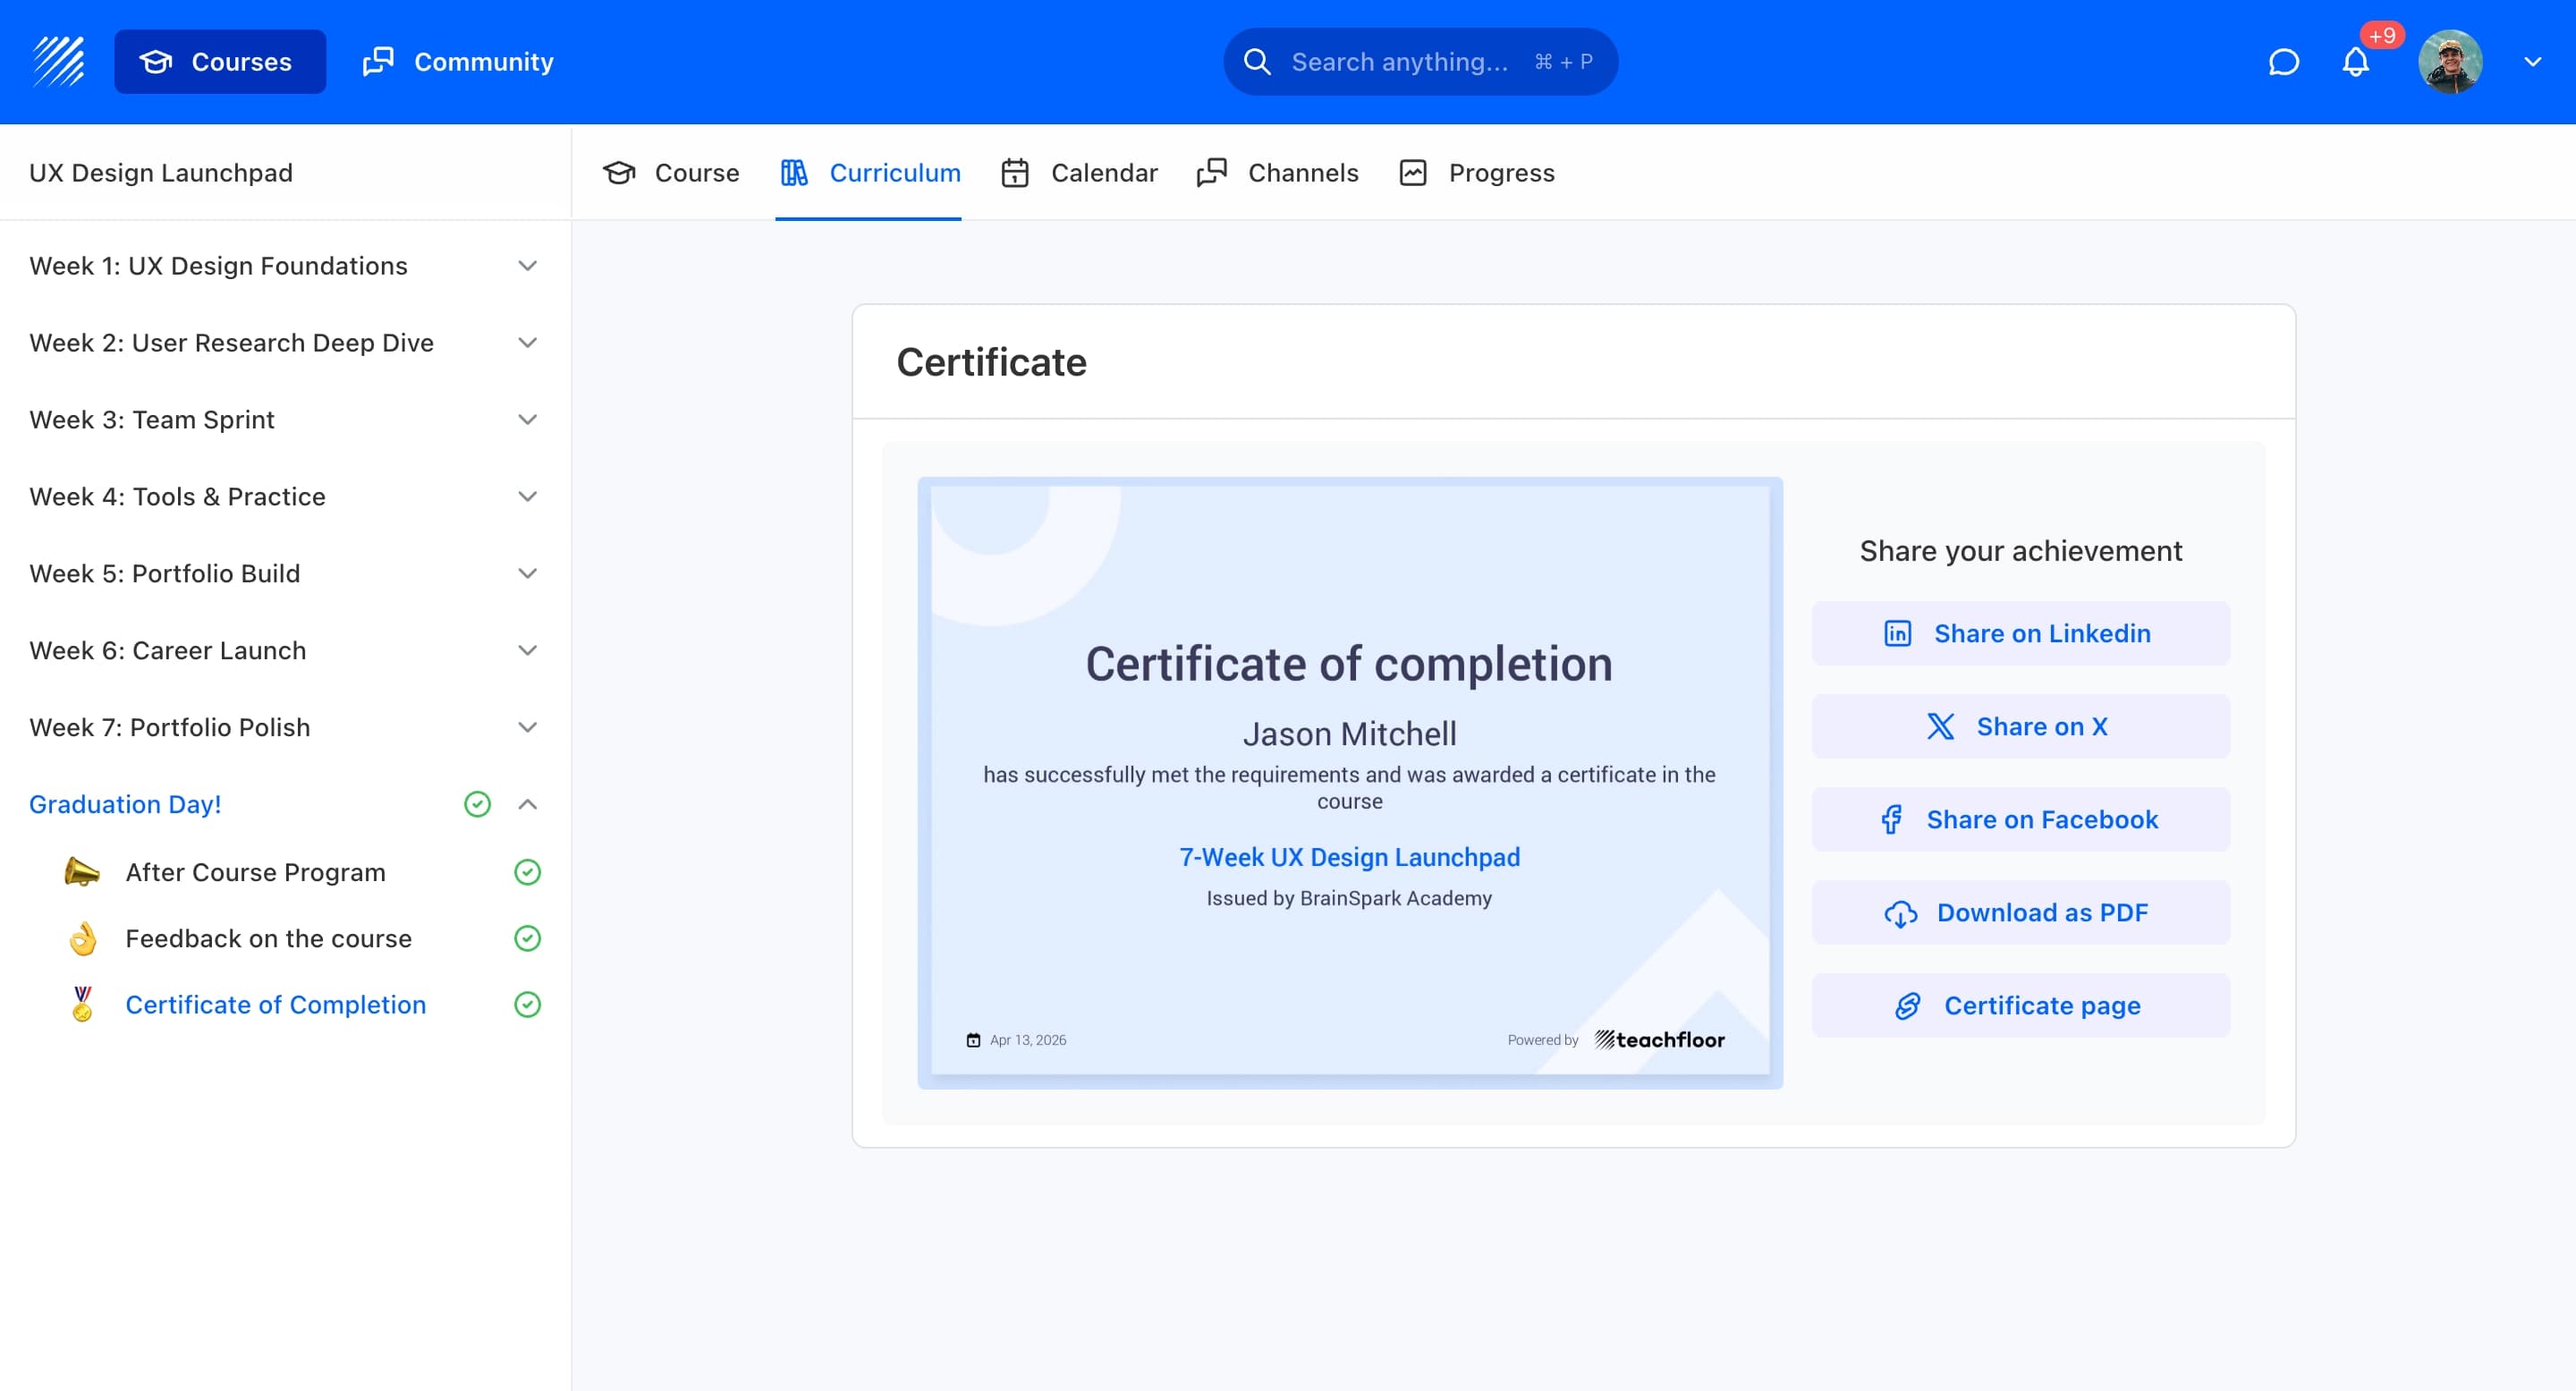Expand Week 3: Team Sprint chevron
Screen dimensions: 2576x1391
pos(528,420)
